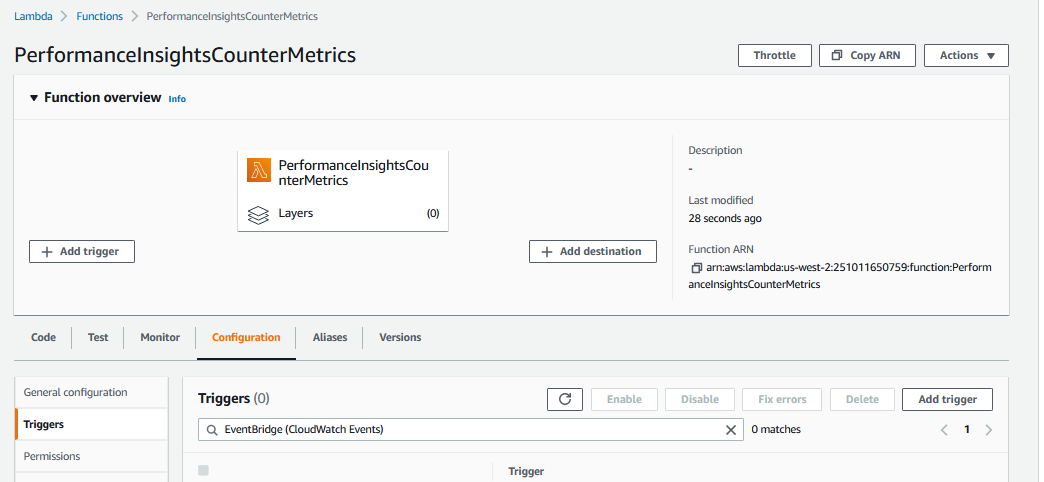Click the Layers stack icon
Screen dimensions: 1044x482
(x=258, y=215)
